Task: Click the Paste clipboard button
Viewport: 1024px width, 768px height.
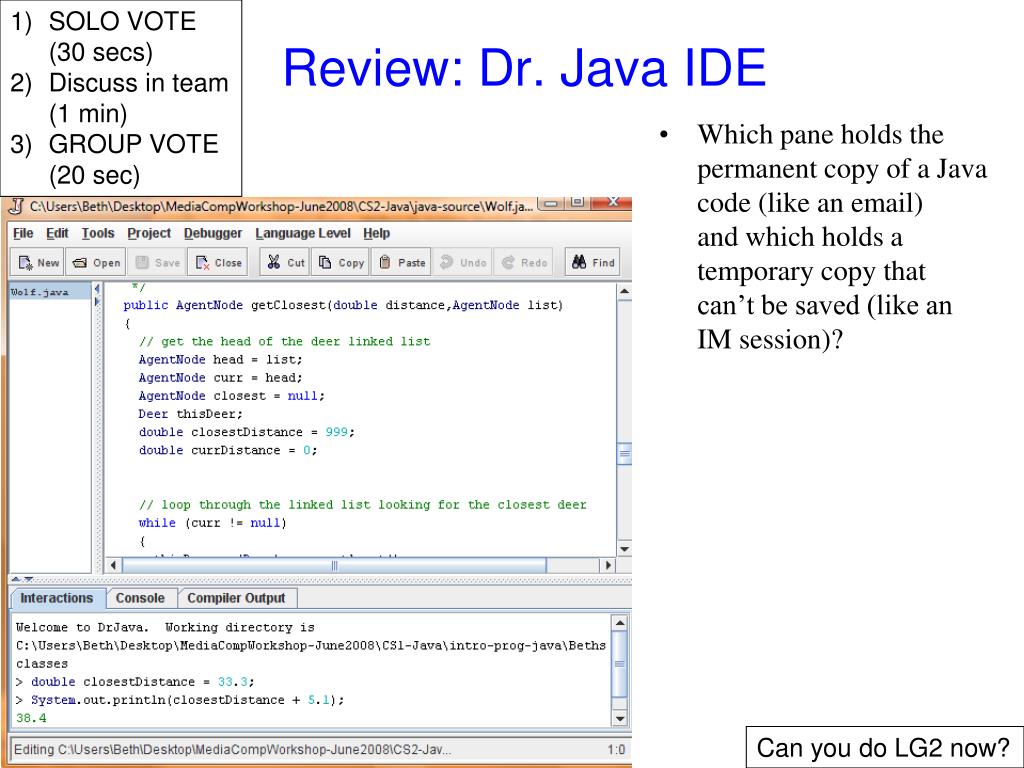Action: [402, 263]
